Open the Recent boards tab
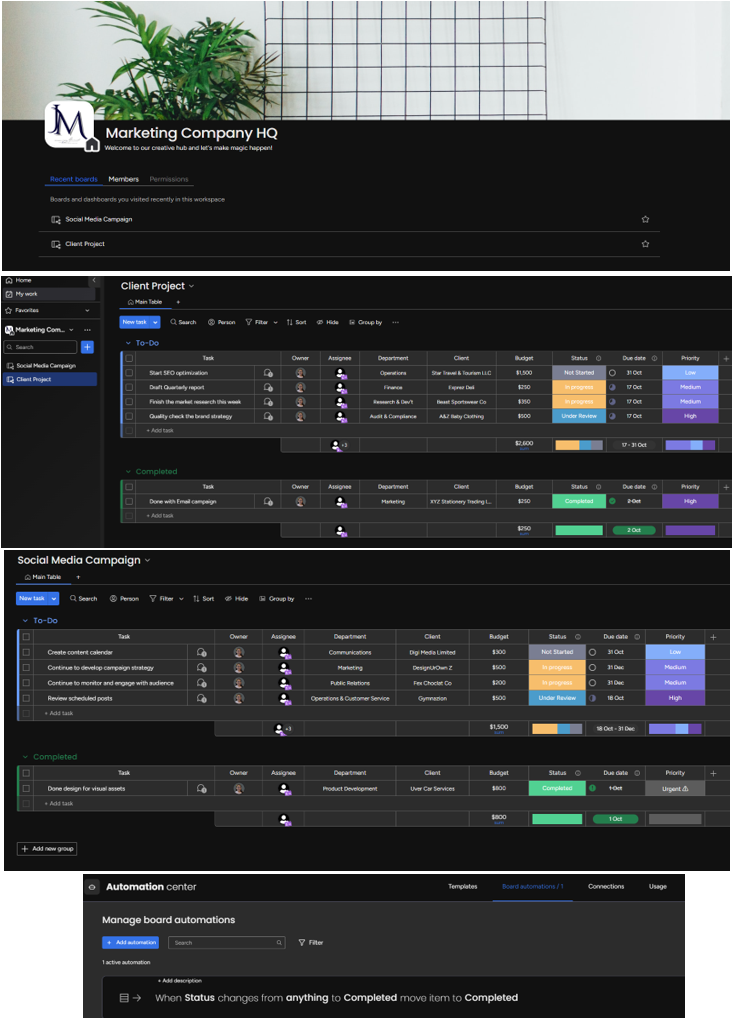Image resolution: width=732 pixels, height=1028 pixels. (73, 179)
